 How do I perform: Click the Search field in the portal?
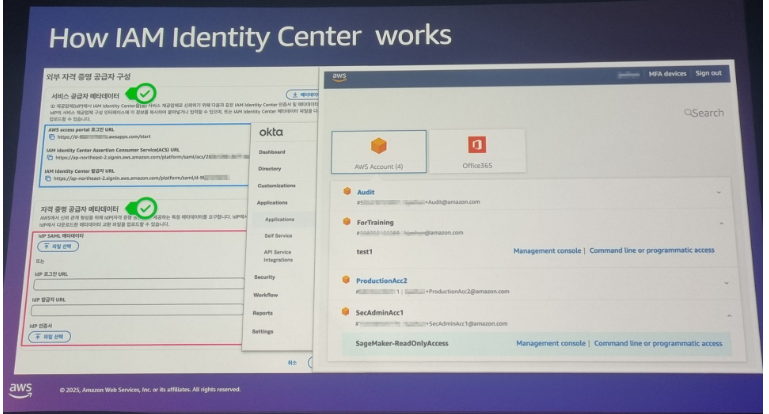point(704,113)
